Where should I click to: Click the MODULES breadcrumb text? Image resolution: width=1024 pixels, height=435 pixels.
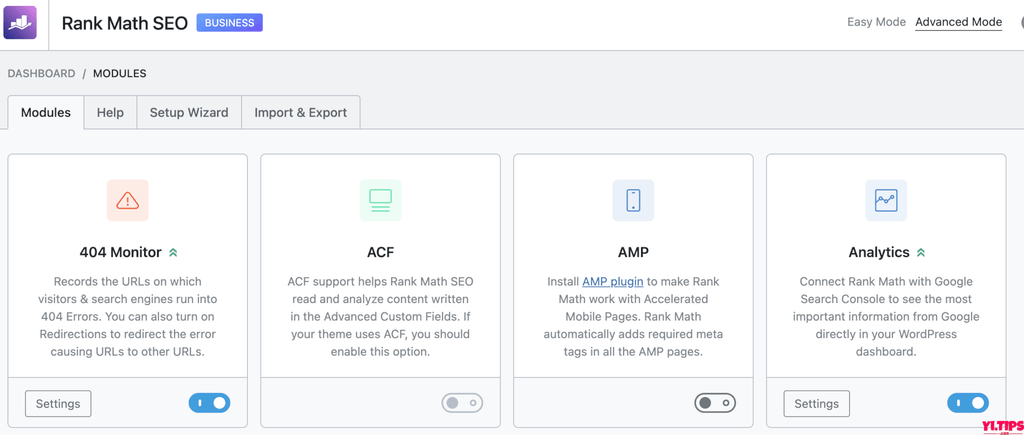coord(120,73)
